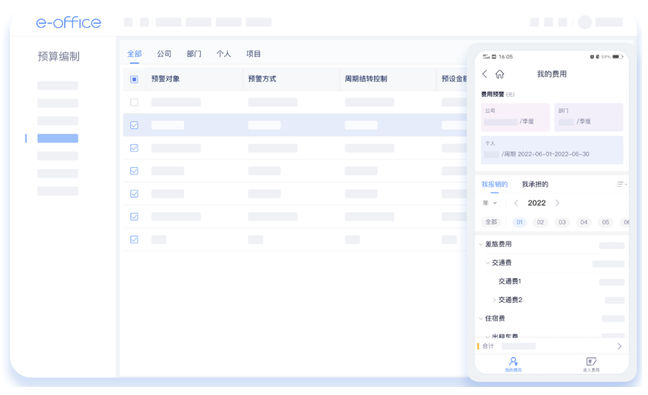The width and height of the screenshot is (648, 395).
Task: Select month 03 chip
Action: 562,222
